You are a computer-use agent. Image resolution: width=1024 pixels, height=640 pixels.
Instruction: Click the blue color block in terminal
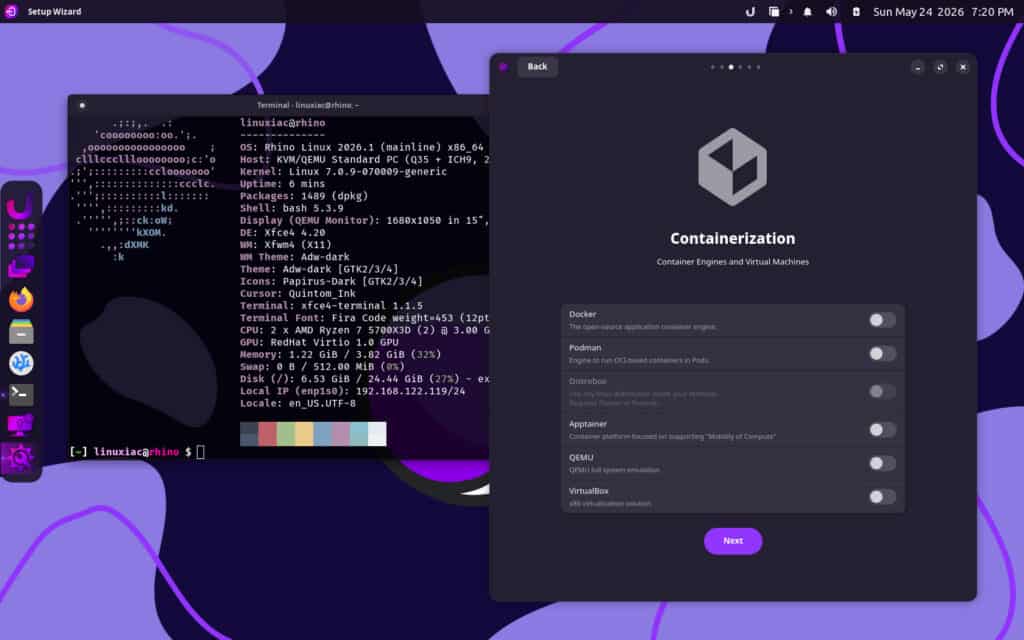[322, 434]
